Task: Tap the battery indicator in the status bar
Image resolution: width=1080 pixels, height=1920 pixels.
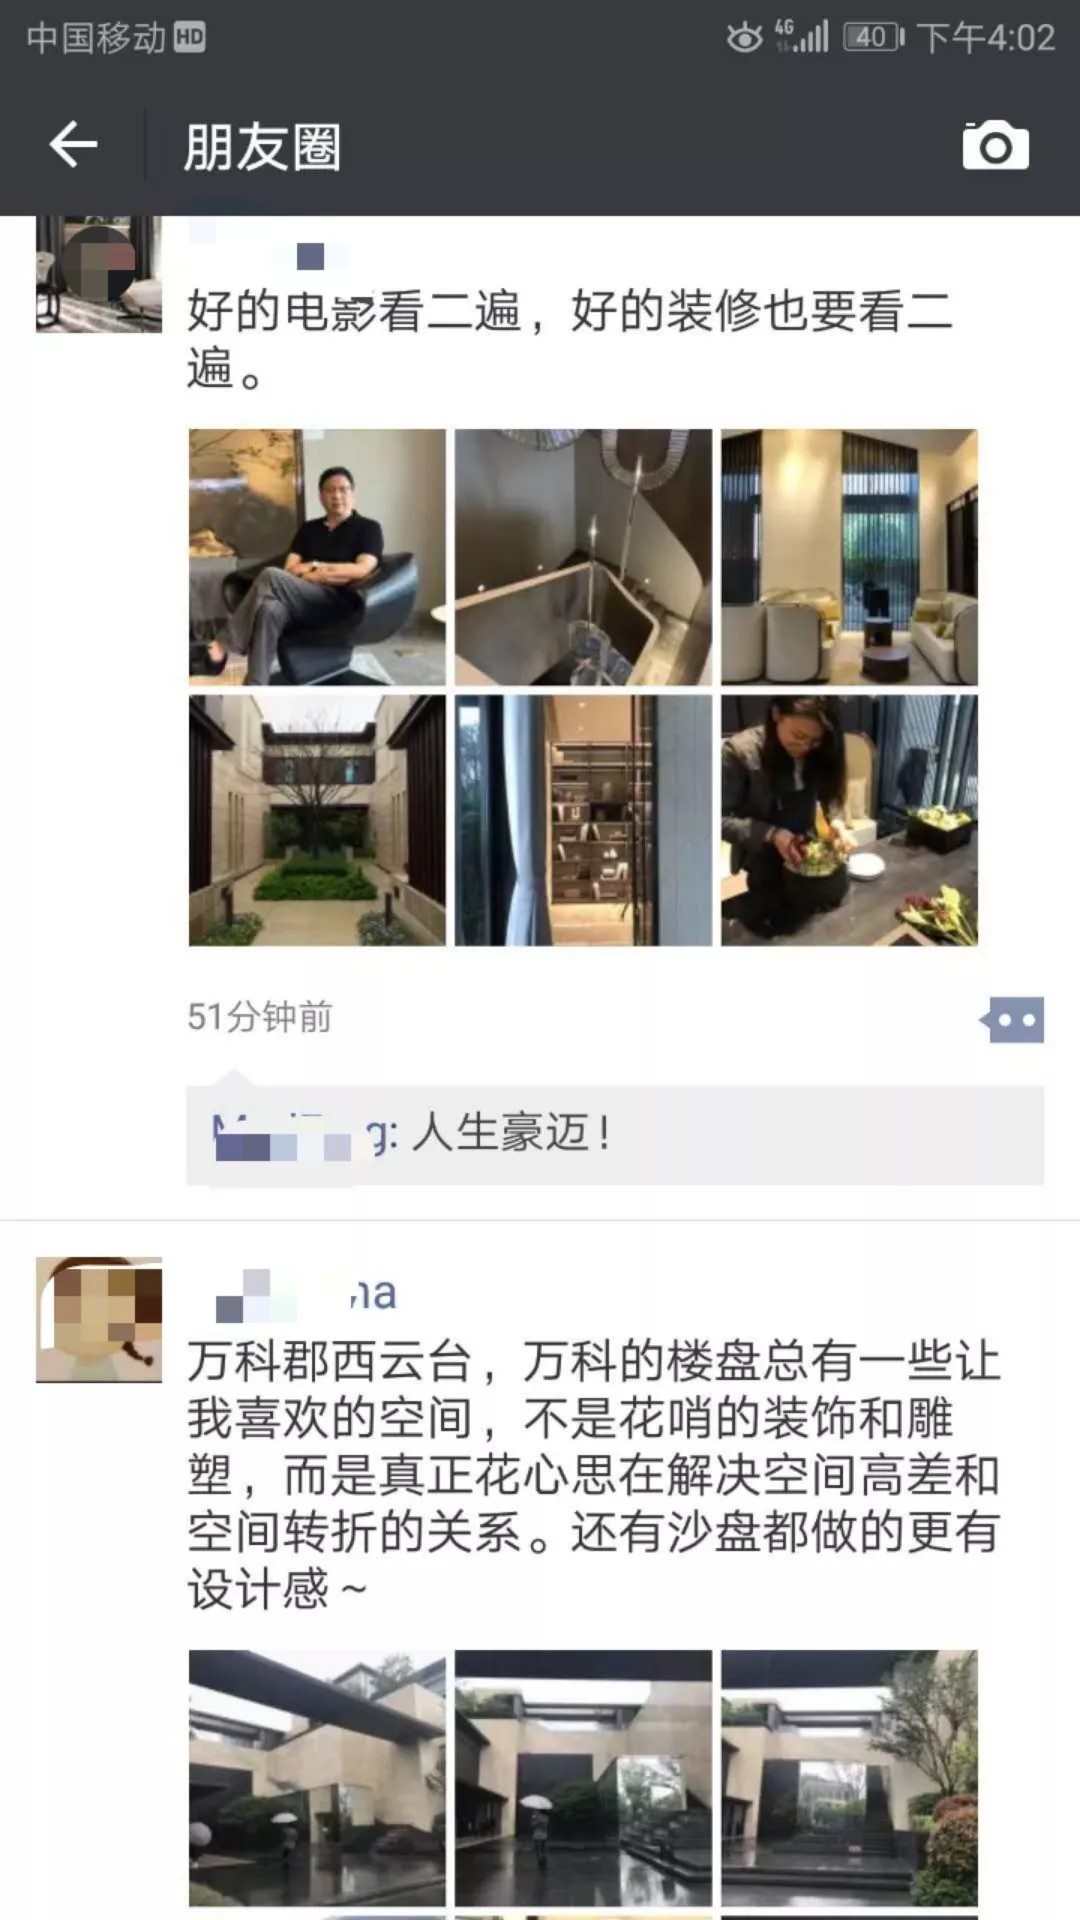Action: [x=874, y=38]
